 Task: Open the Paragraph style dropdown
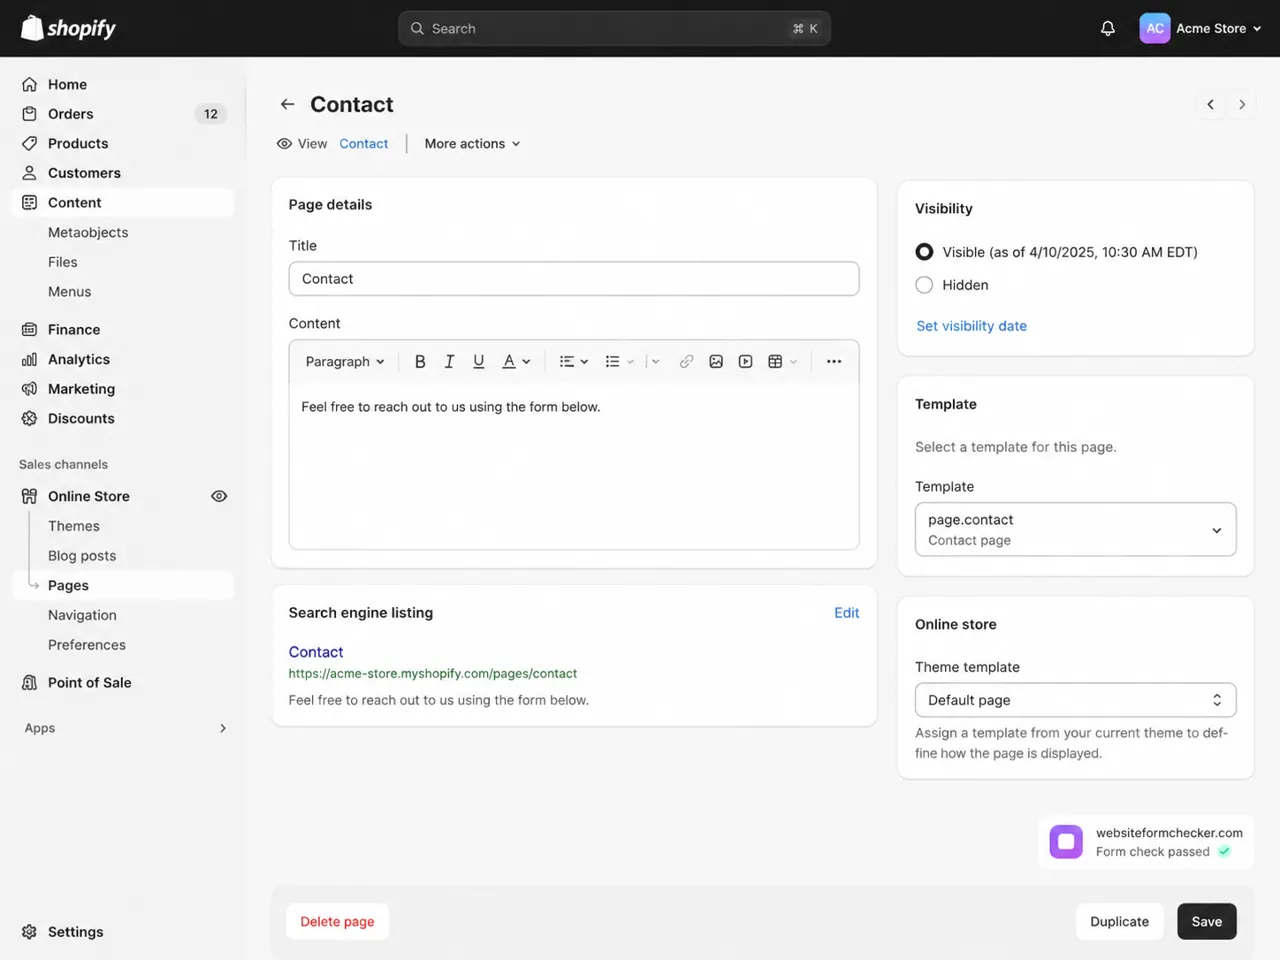coord(345,361)
